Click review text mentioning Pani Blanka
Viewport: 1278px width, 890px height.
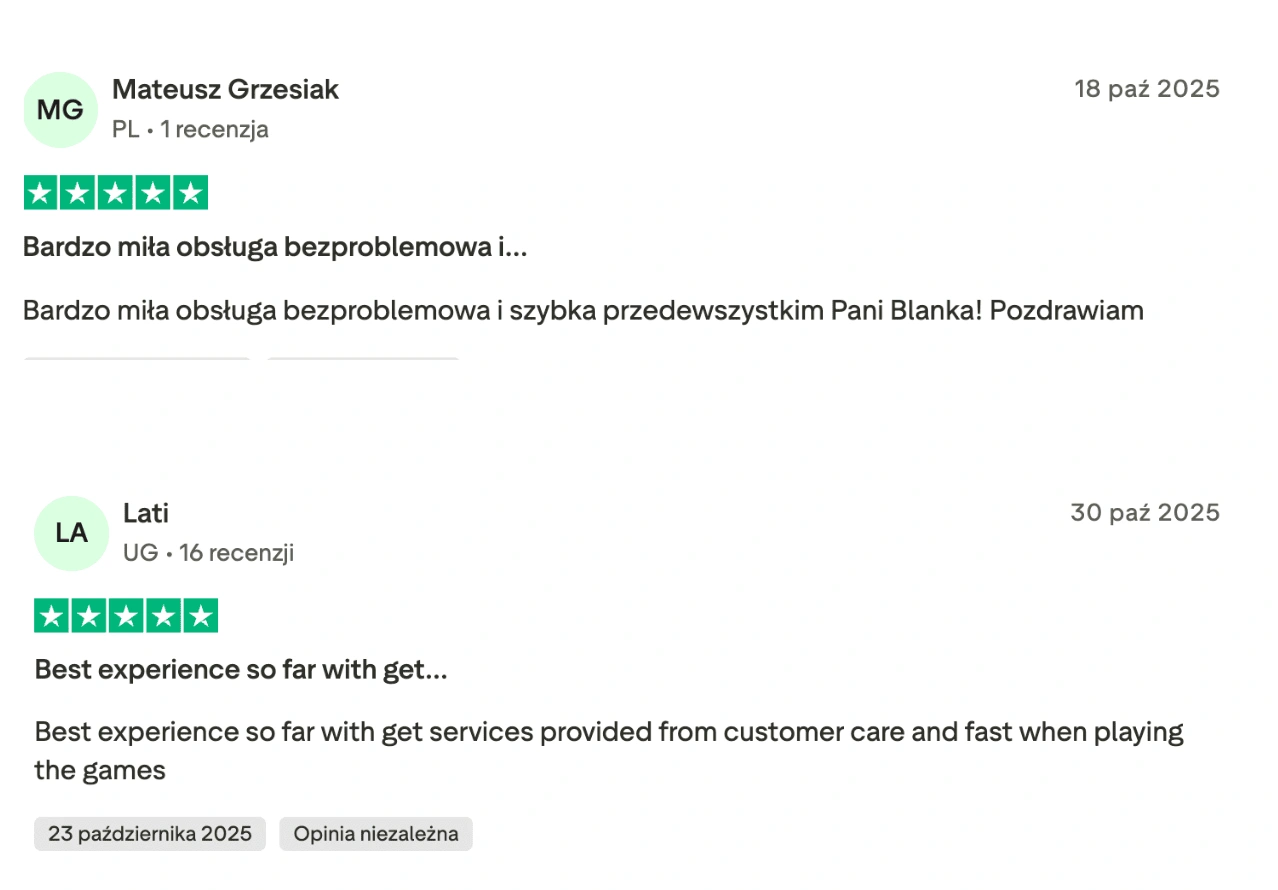point(583,310)
